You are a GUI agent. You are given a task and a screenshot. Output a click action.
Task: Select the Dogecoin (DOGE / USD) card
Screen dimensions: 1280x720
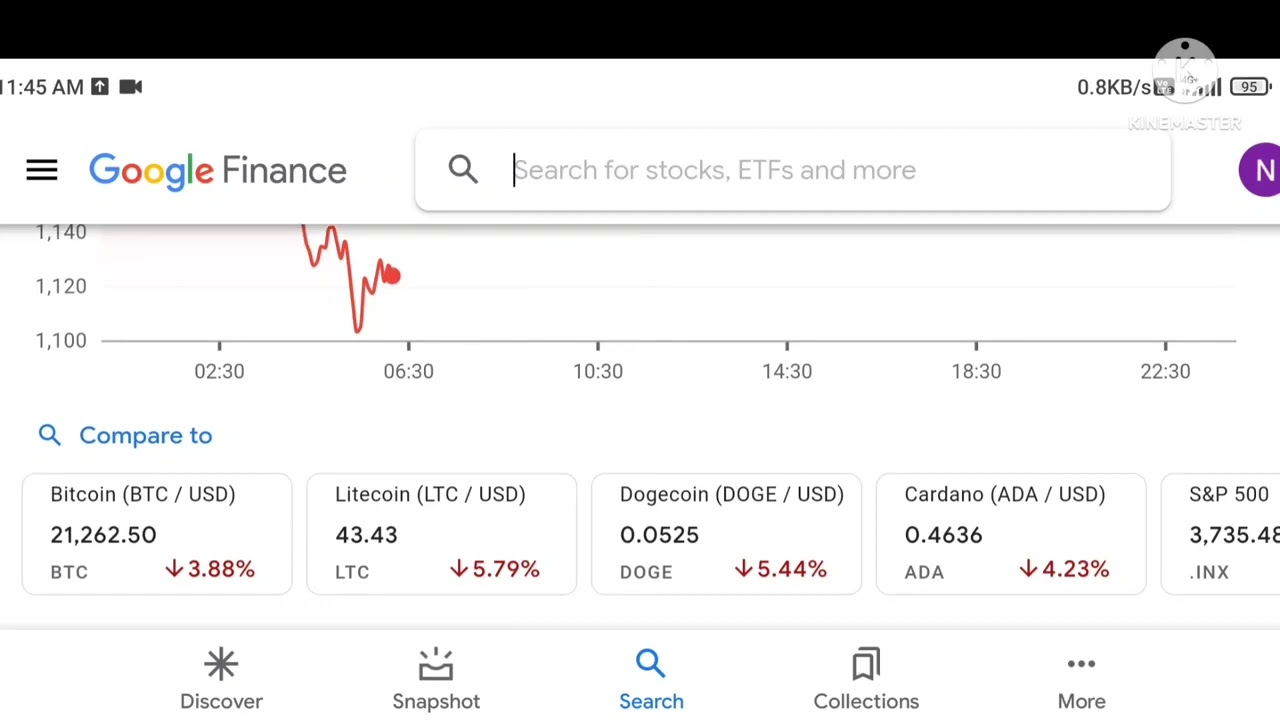726,534
